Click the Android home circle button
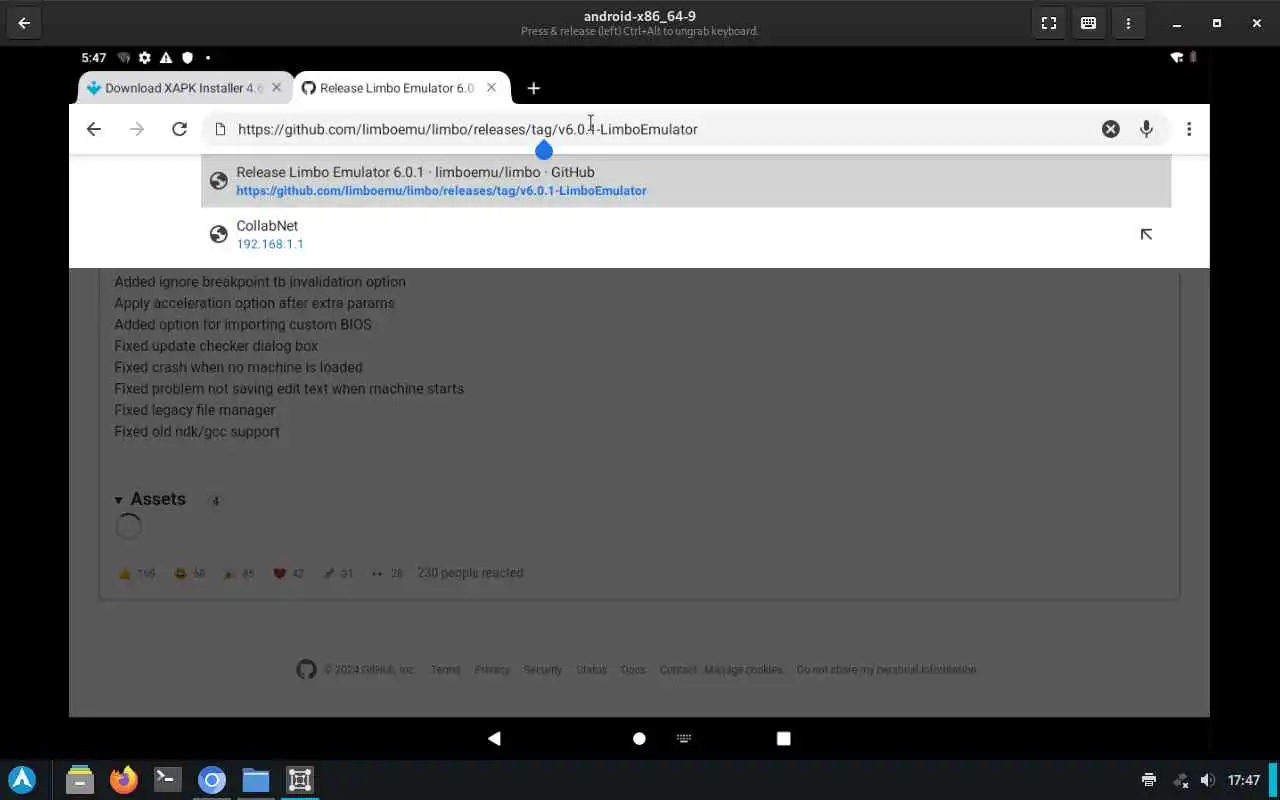This screenshot has width=1280, height=800. 639,738
